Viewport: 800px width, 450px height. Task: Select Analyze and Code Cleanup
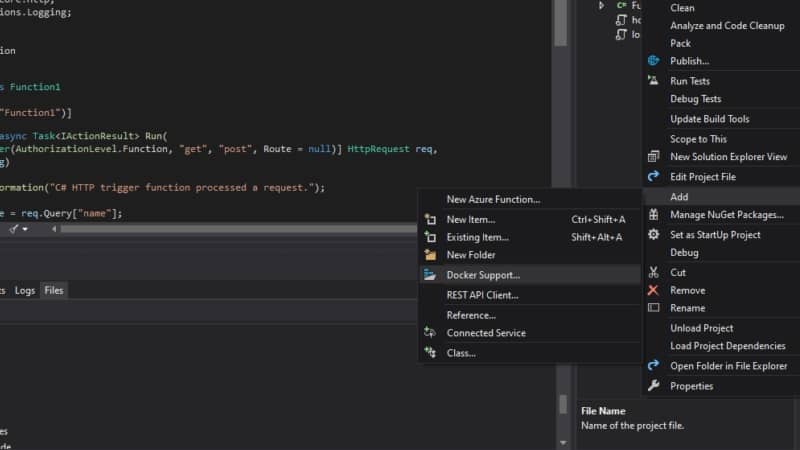click(727, 26)
